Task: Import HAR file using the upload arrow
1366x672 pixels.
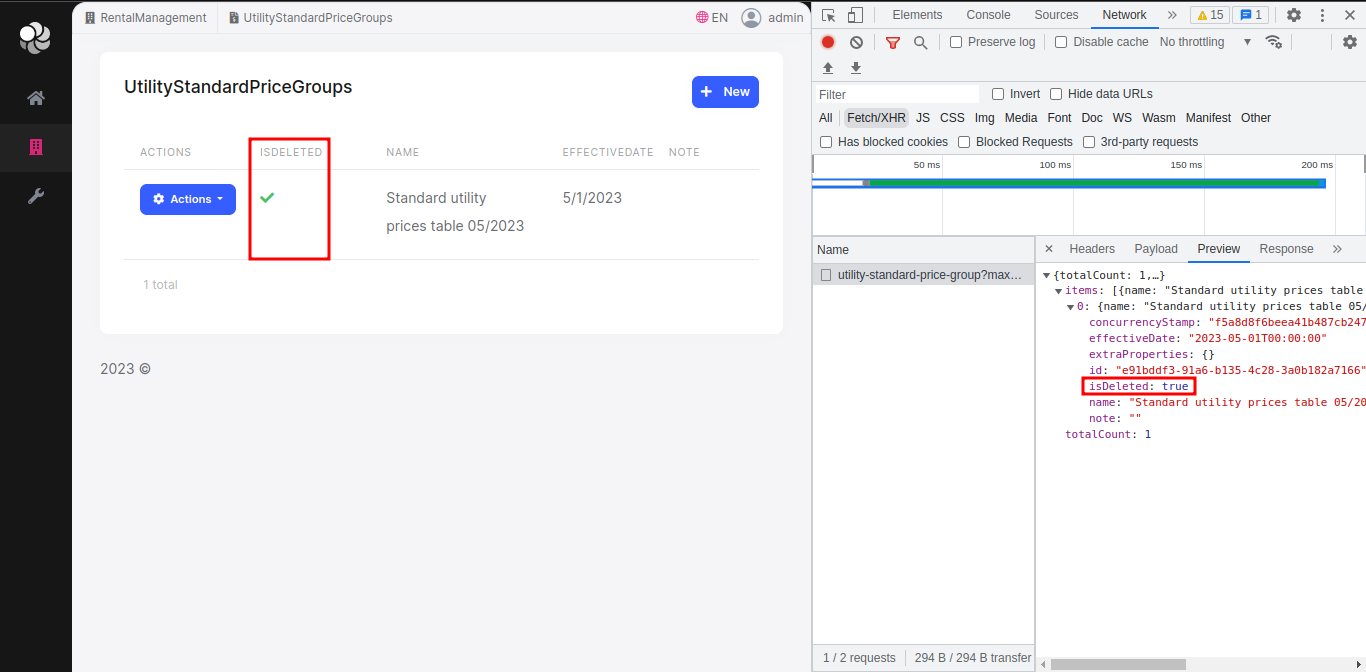Action: 827,67
